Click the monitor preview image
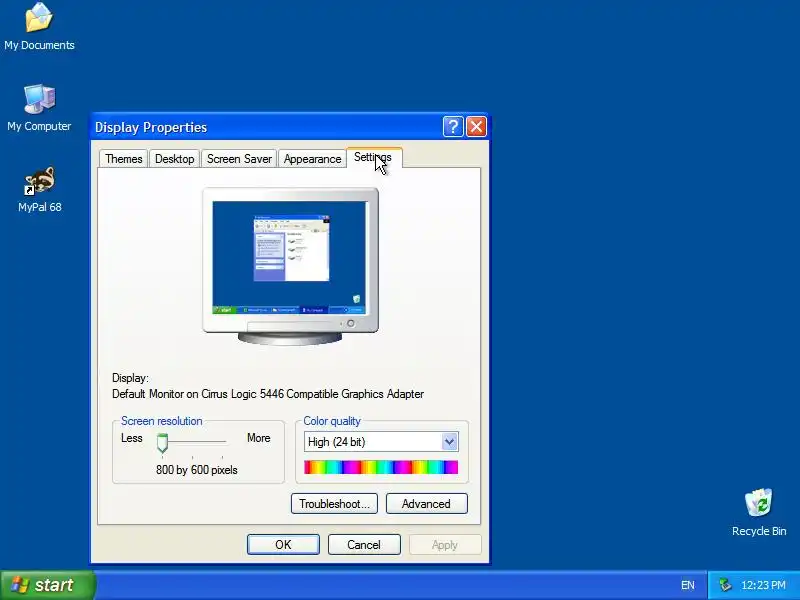This screenshot has height=600, width=800. point(290,266)
